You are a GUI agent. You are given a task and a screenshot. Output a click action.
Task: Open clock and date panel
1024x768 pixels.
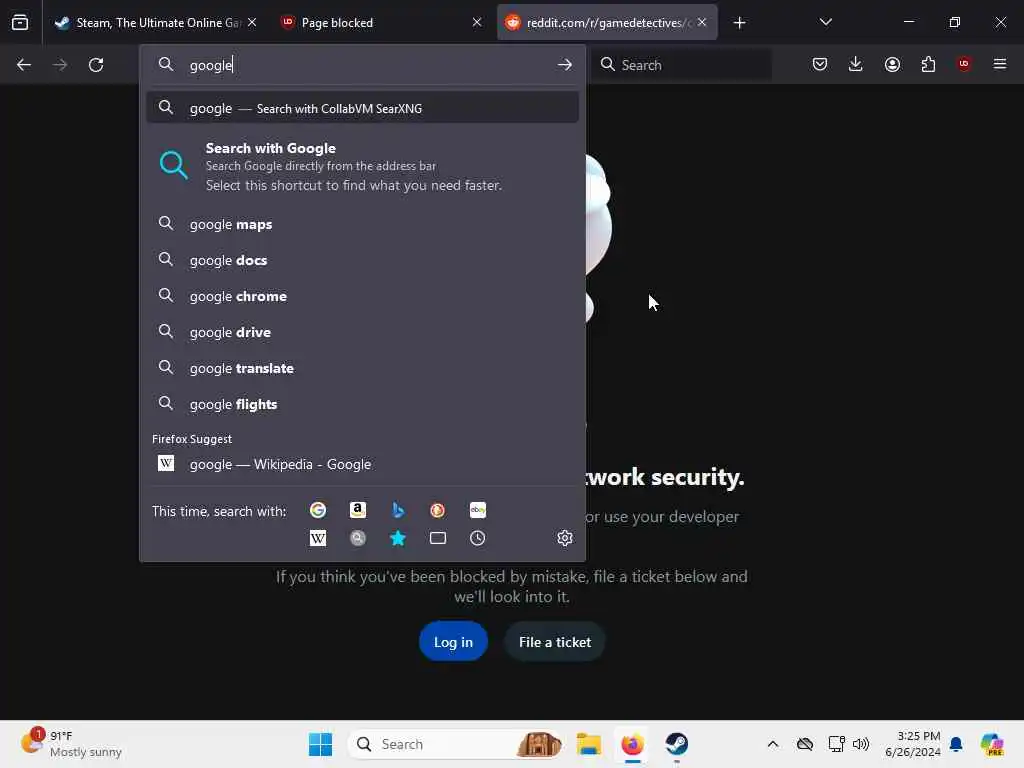point(912,744)
